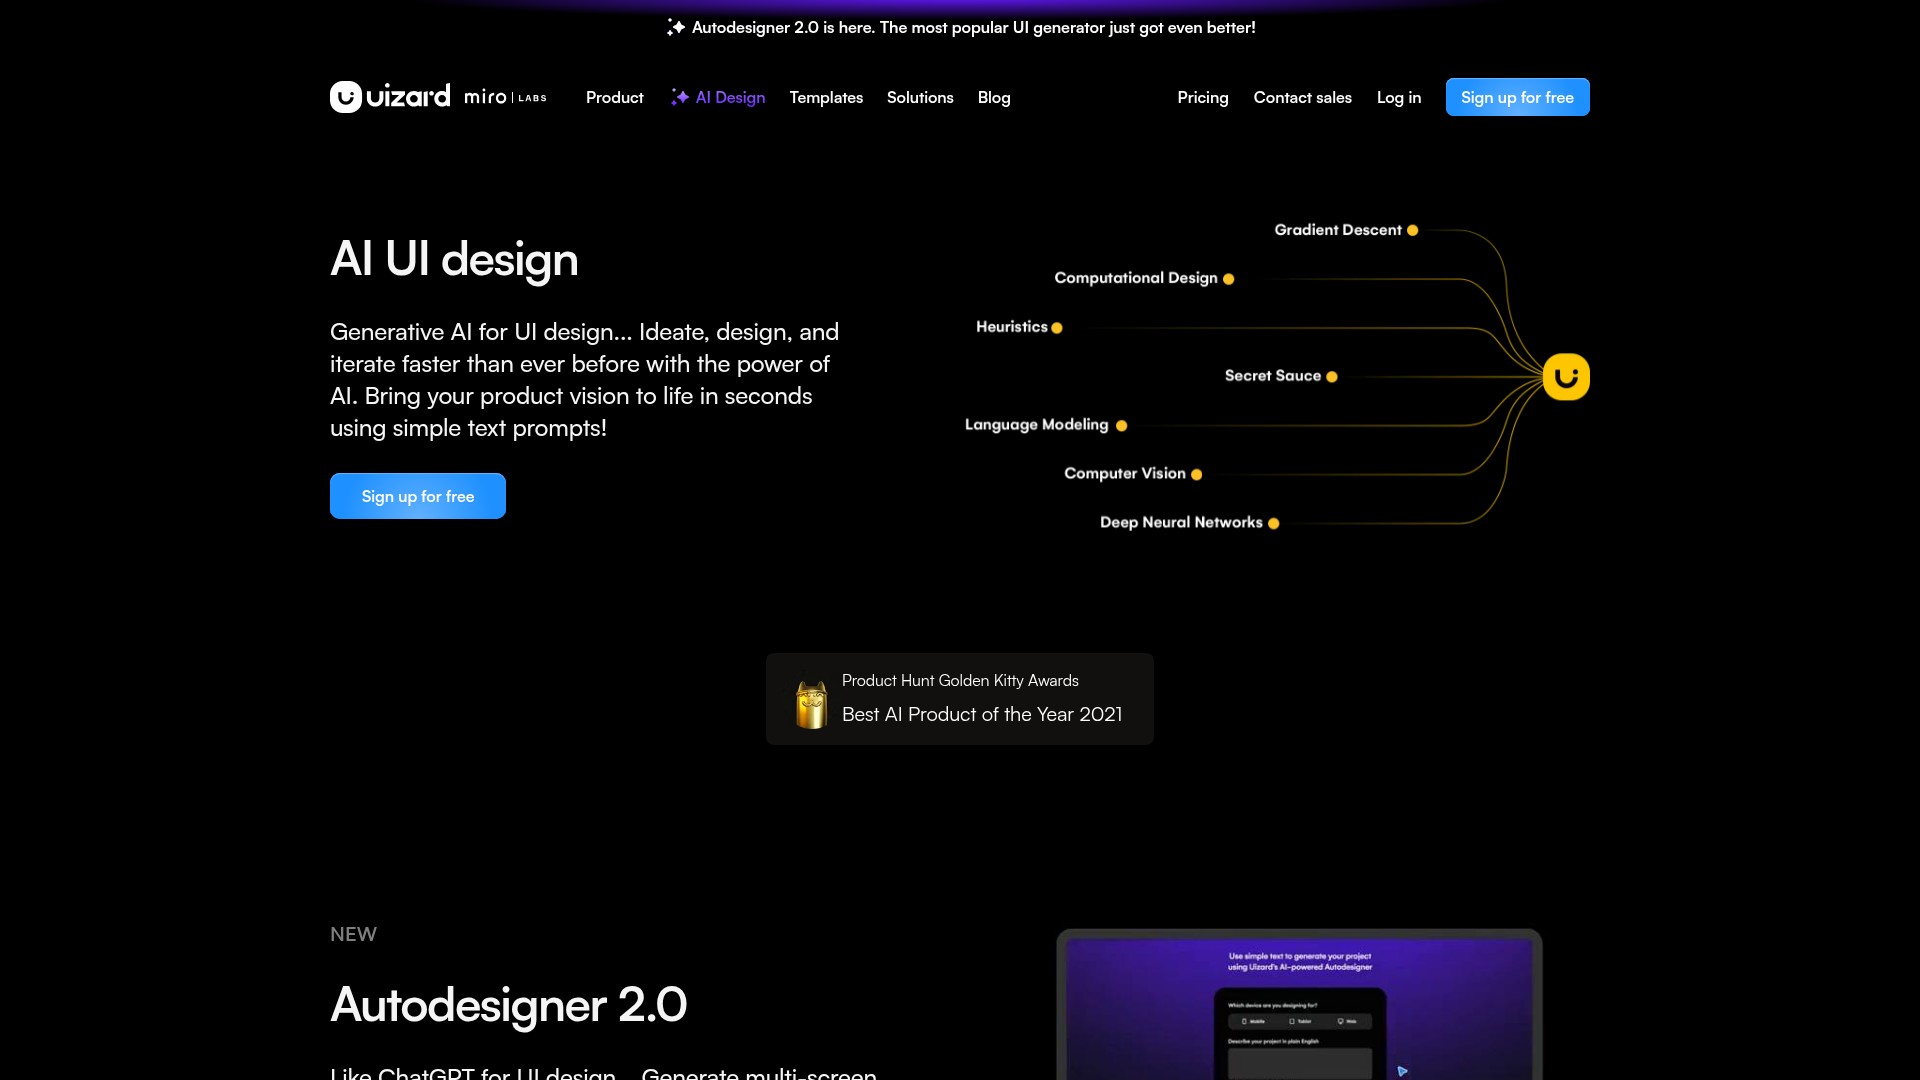Go to the AI Design page
This screenshot has width=1920, height=1080.
[x=730, y=97]
